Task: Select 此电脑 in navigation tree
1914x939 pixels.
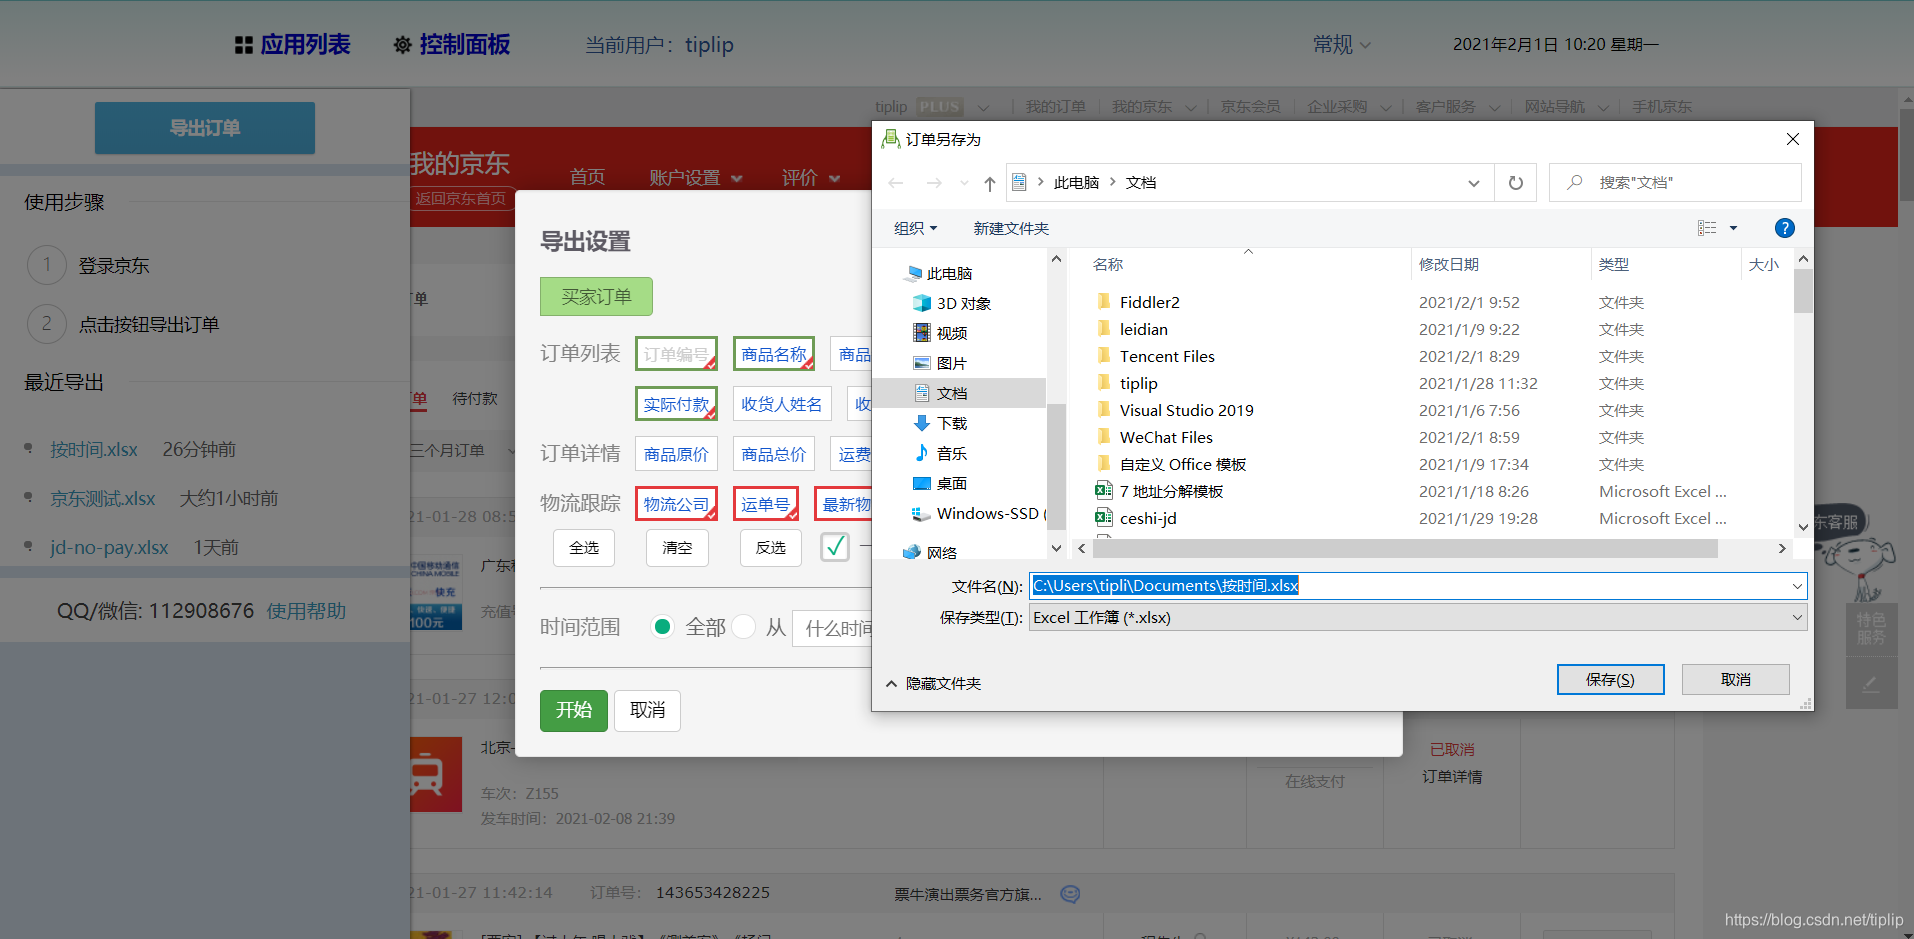Action: tap(938, 273)
